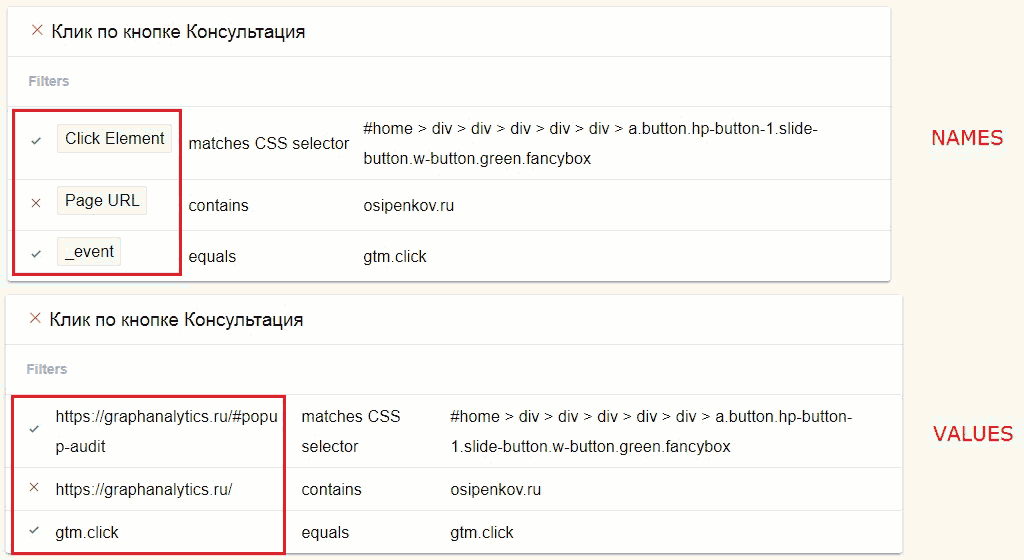Viewport: 1024px width, 560px height.
Task: Click X icon next to Page URL
Action: pos(36,203)
